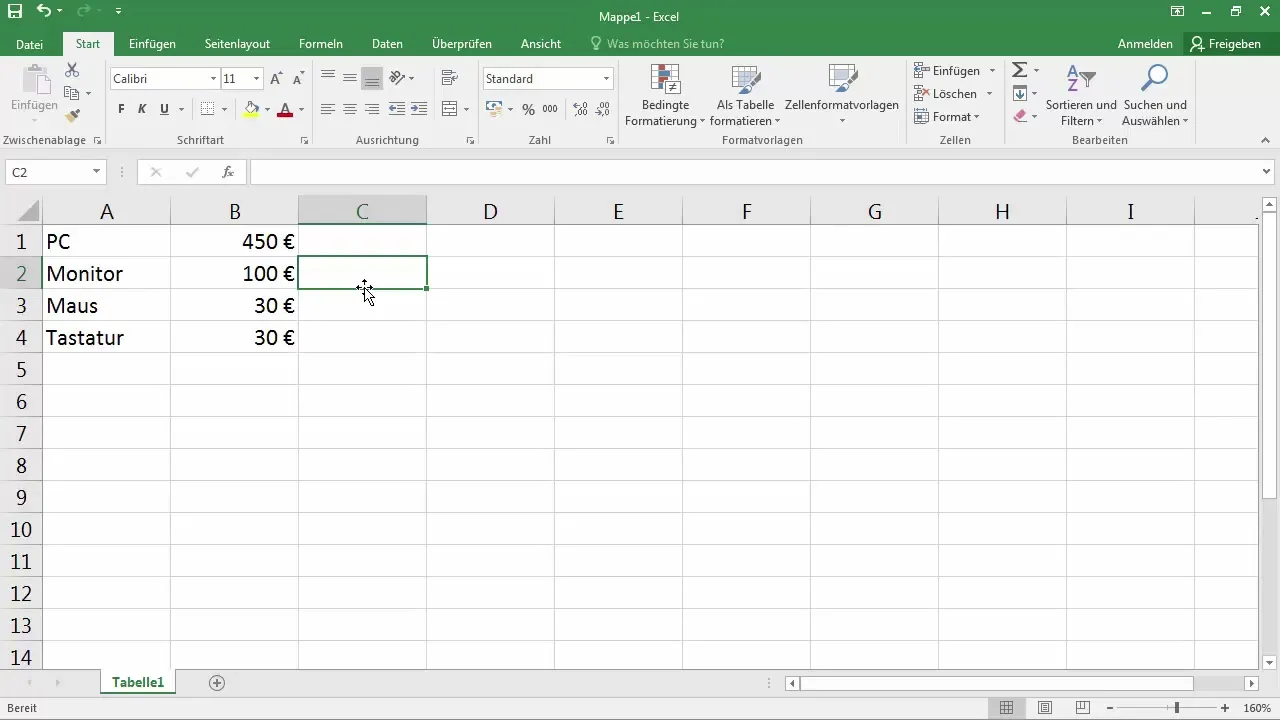Switch to the Einfügen ribbon tab
Image resolution: width=1280 pixels, height=720 pixels.
click(x=153, y=44)
